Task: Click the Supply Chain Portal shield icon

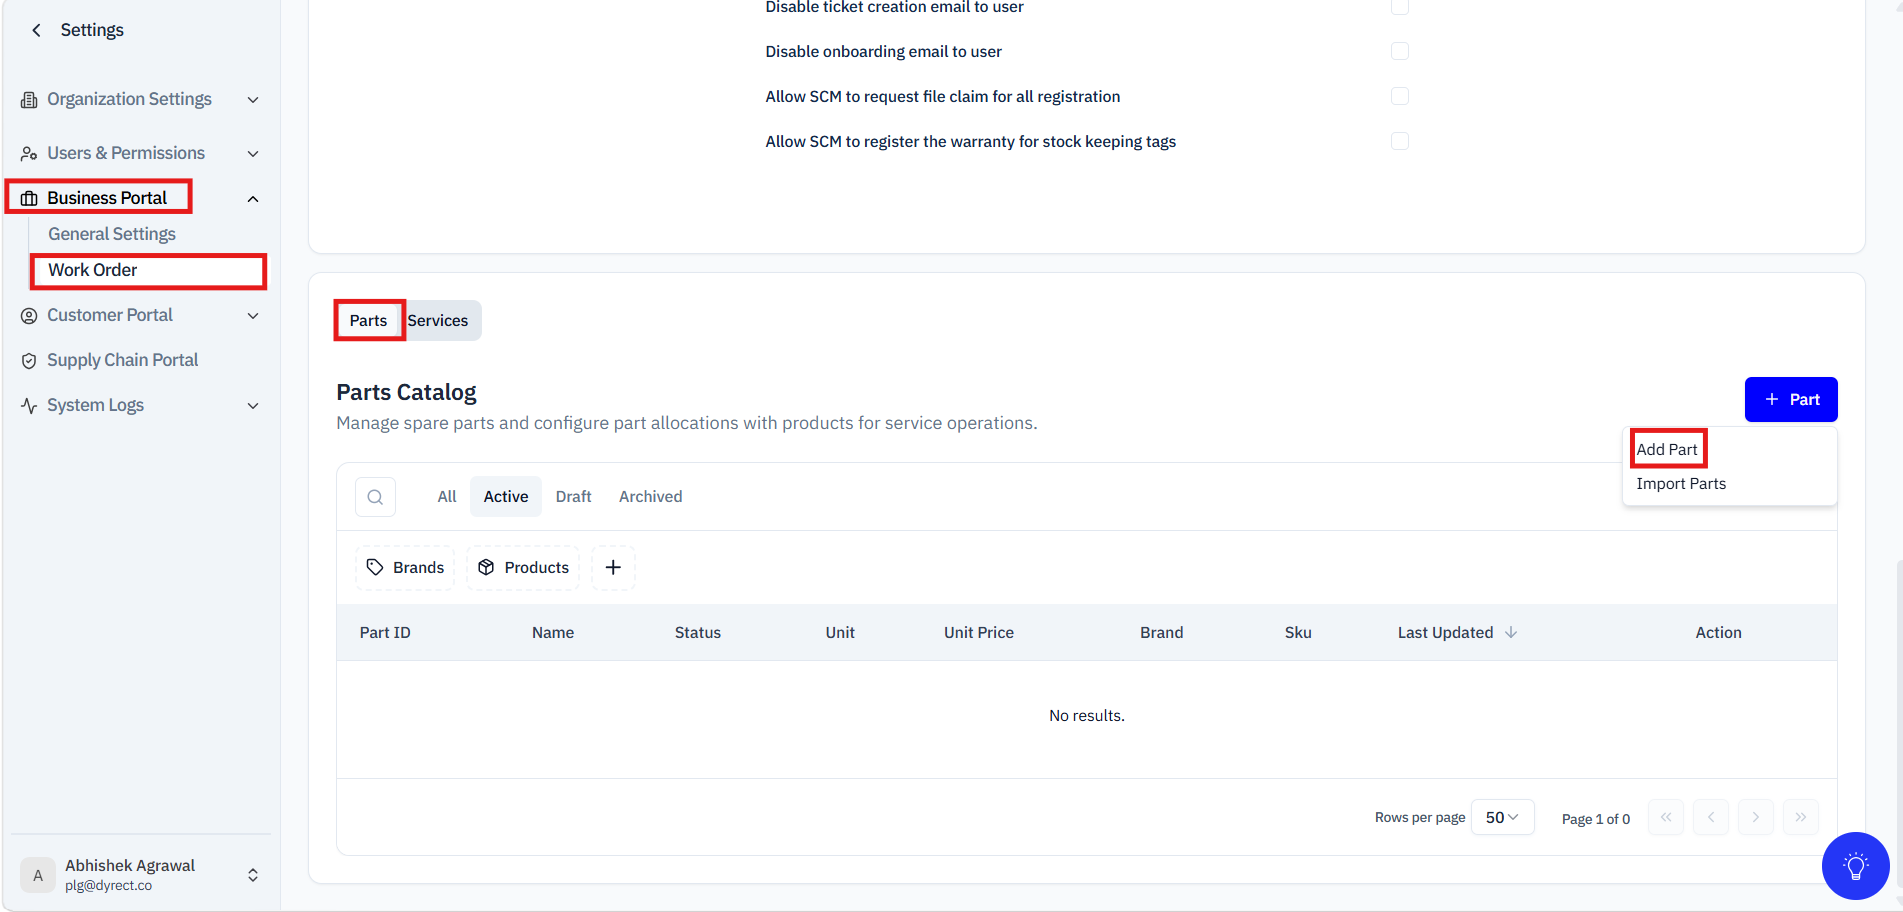Action: pos(29,361)
